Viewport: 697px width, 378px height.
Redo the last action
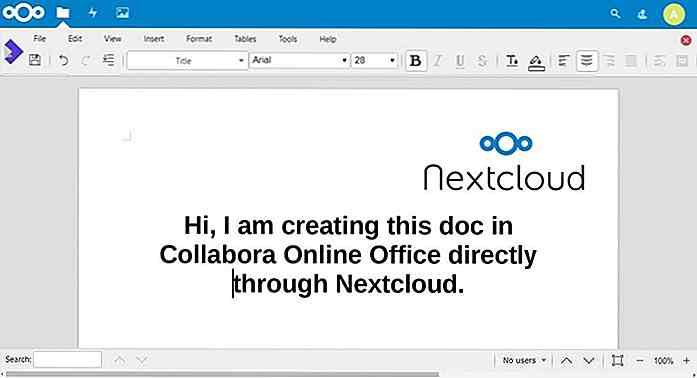pyautogui.click(x=85, y=60)
